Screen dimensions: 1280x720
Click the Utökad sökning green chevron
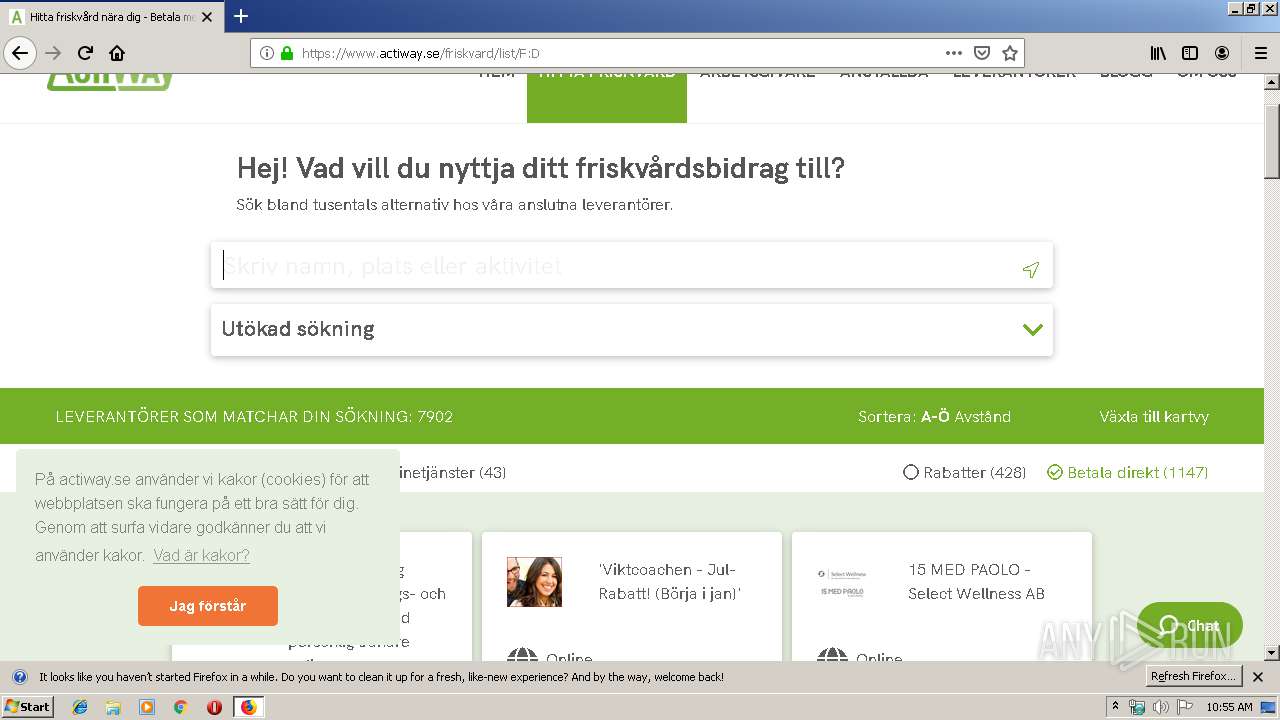[x=1033, y=329]
